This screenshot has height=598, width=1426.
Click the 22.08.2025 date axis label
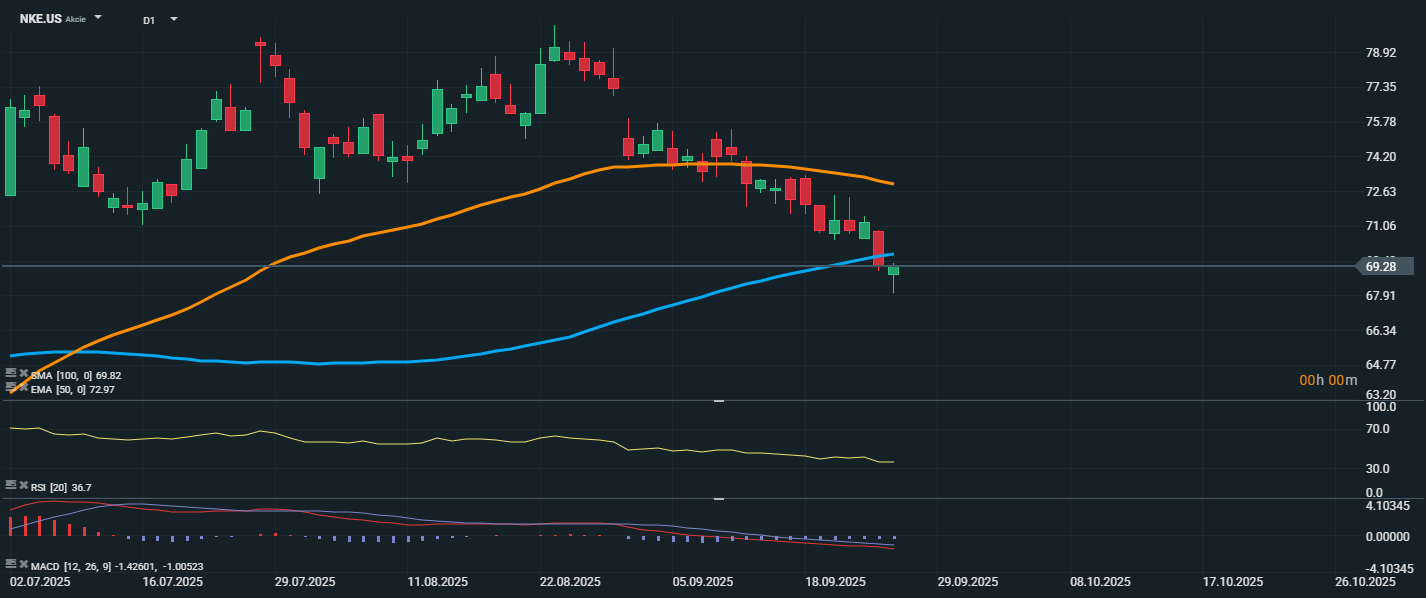pos(570,581)
